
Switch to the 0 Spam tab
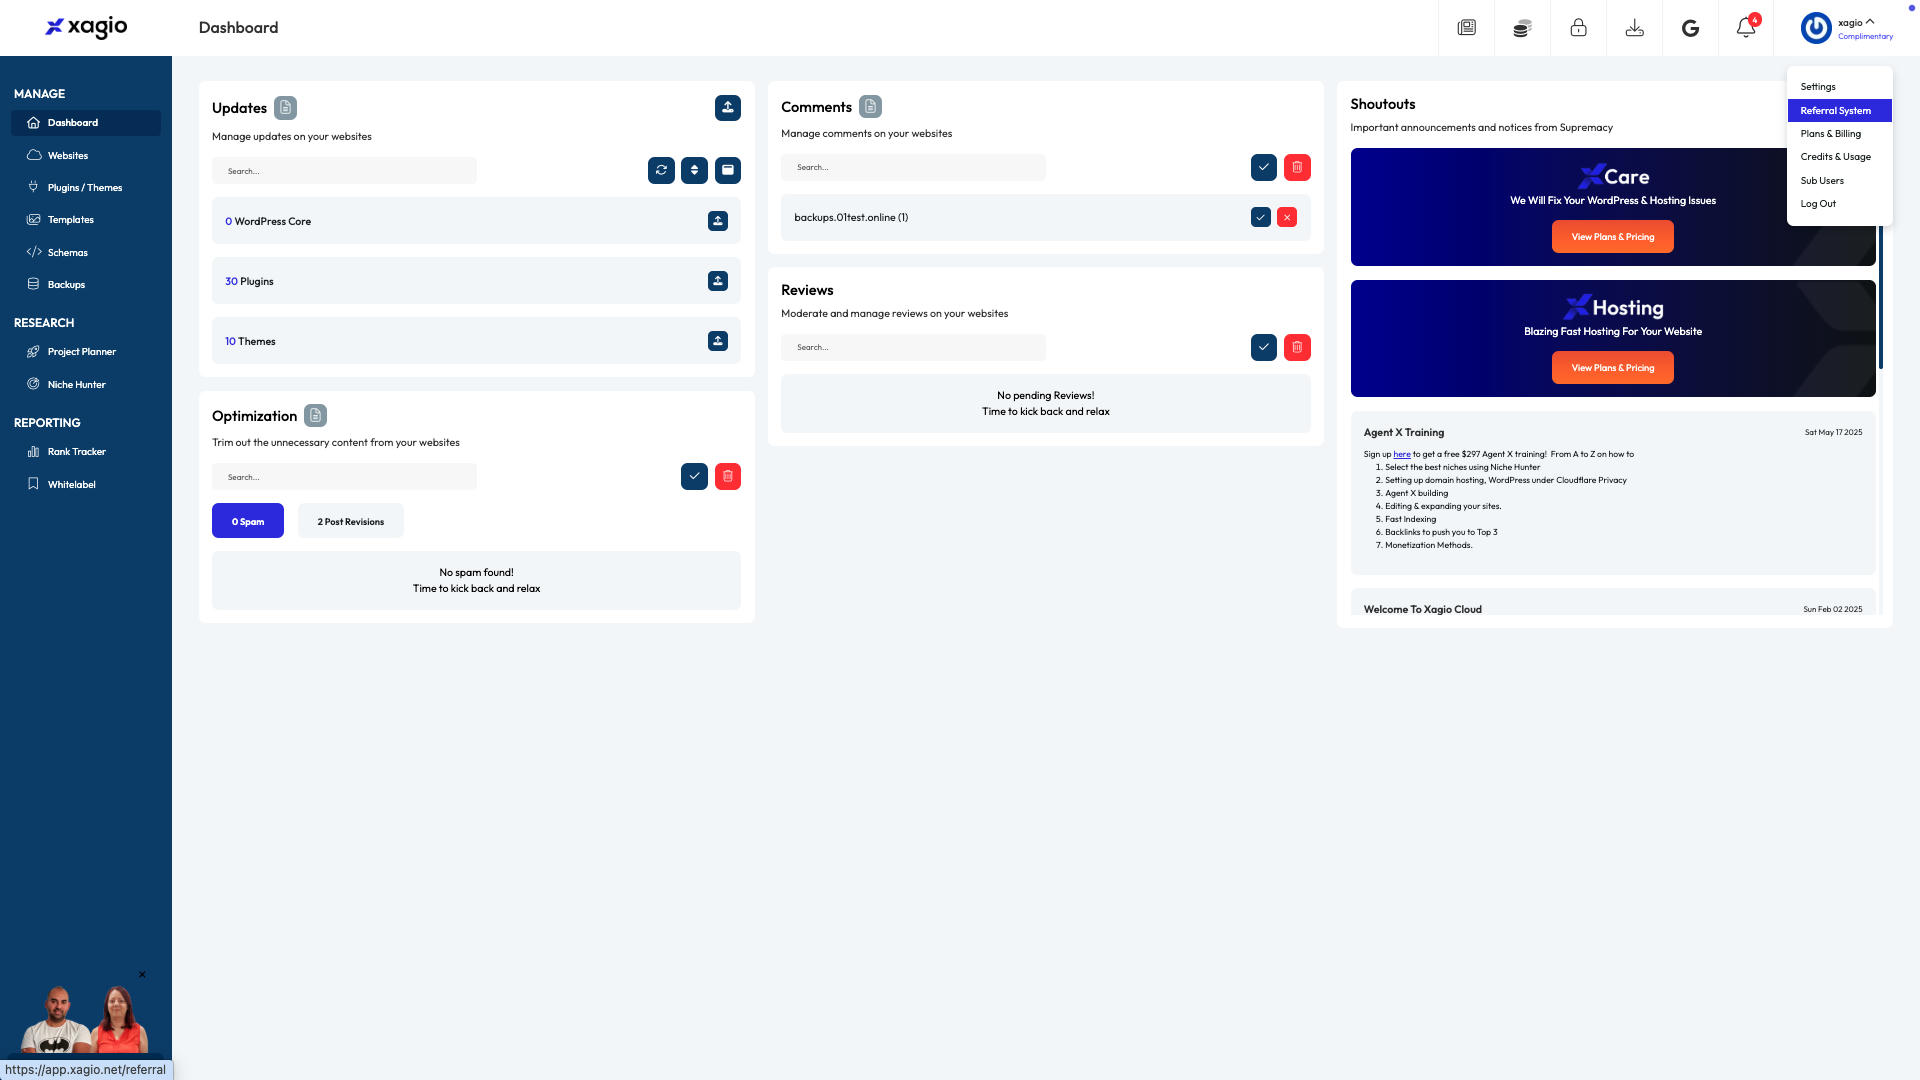pos(248,521)
